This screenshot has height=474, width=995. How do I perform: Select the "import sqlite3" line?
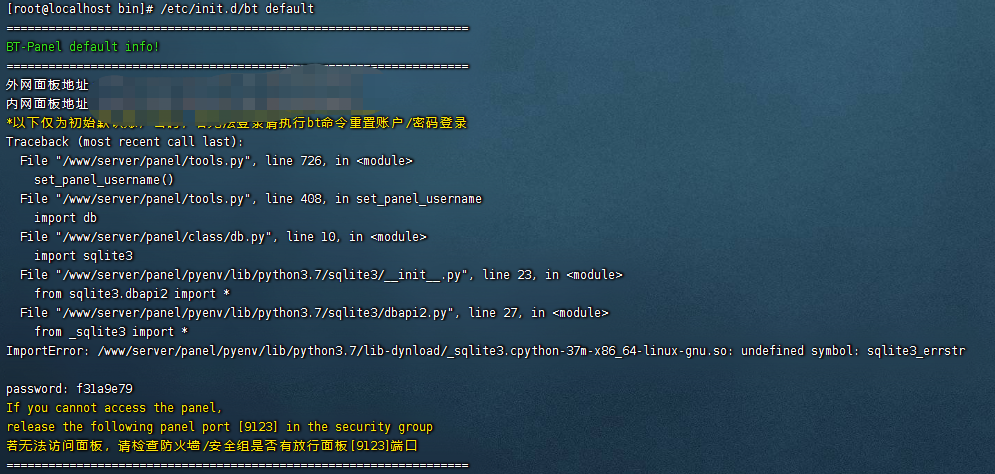pos(83,256)
